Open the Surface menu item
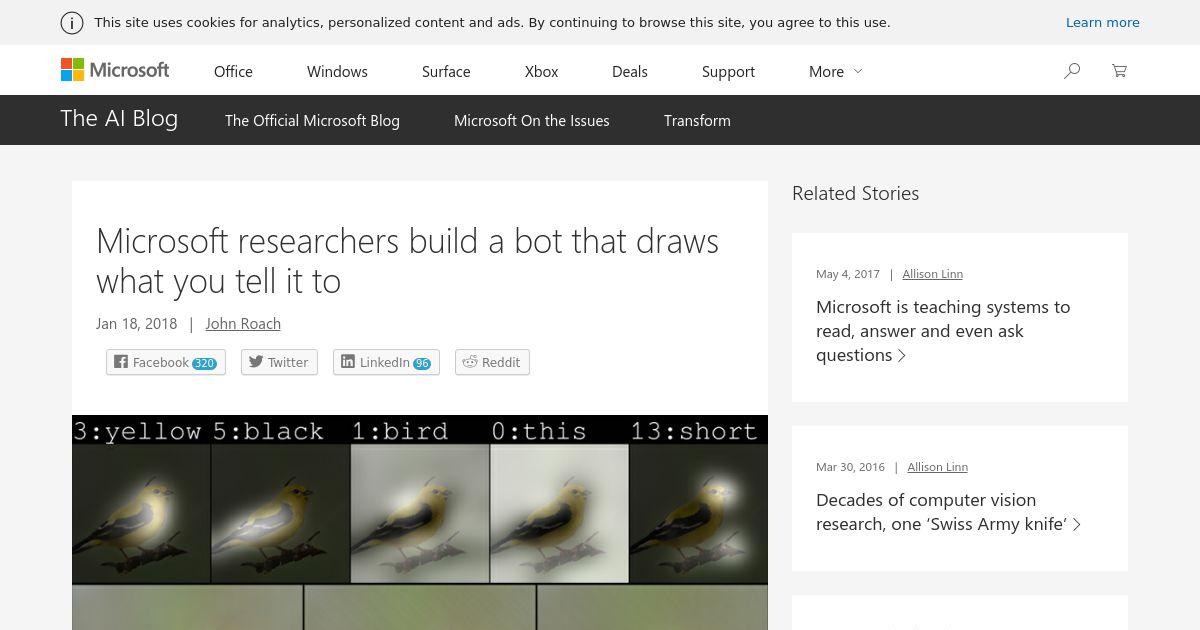Viewport: 1200px width, 630px height. tap(446, 71)
